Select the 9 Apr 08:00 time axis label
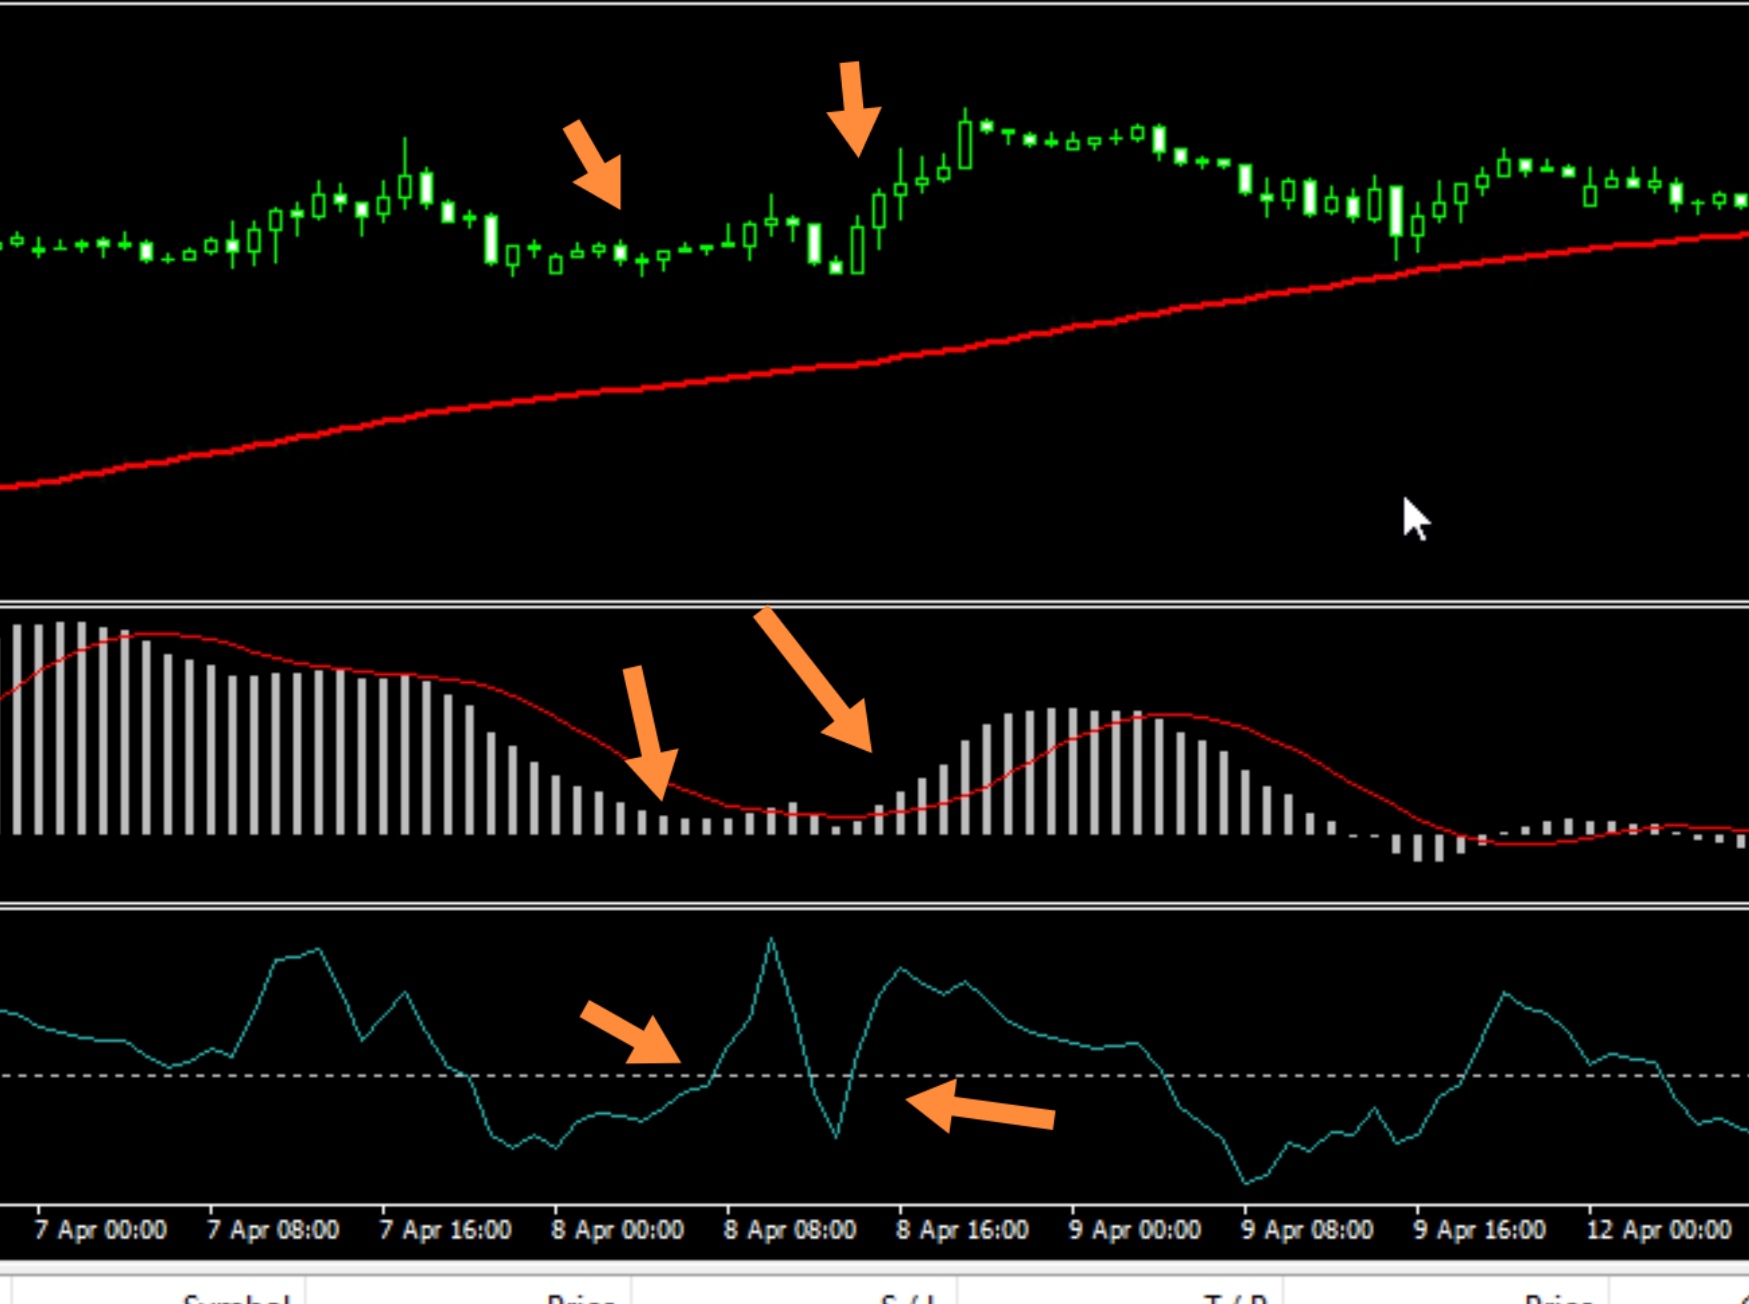1749x1304 pixels. pos(1307,1230)
